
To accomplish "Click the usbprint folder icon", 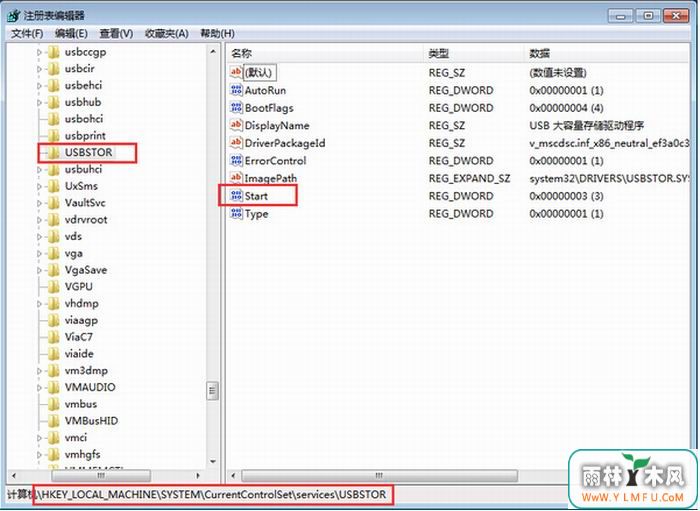I will pyautogui.click(x=54, y=136).
